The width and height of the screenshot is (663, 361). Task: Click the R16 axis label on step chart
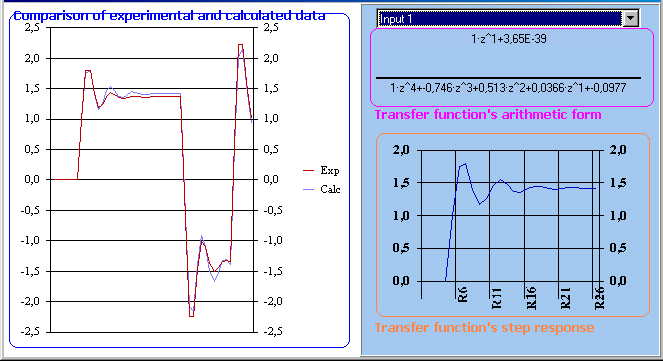pyautogui.click(x=531, y=298)
